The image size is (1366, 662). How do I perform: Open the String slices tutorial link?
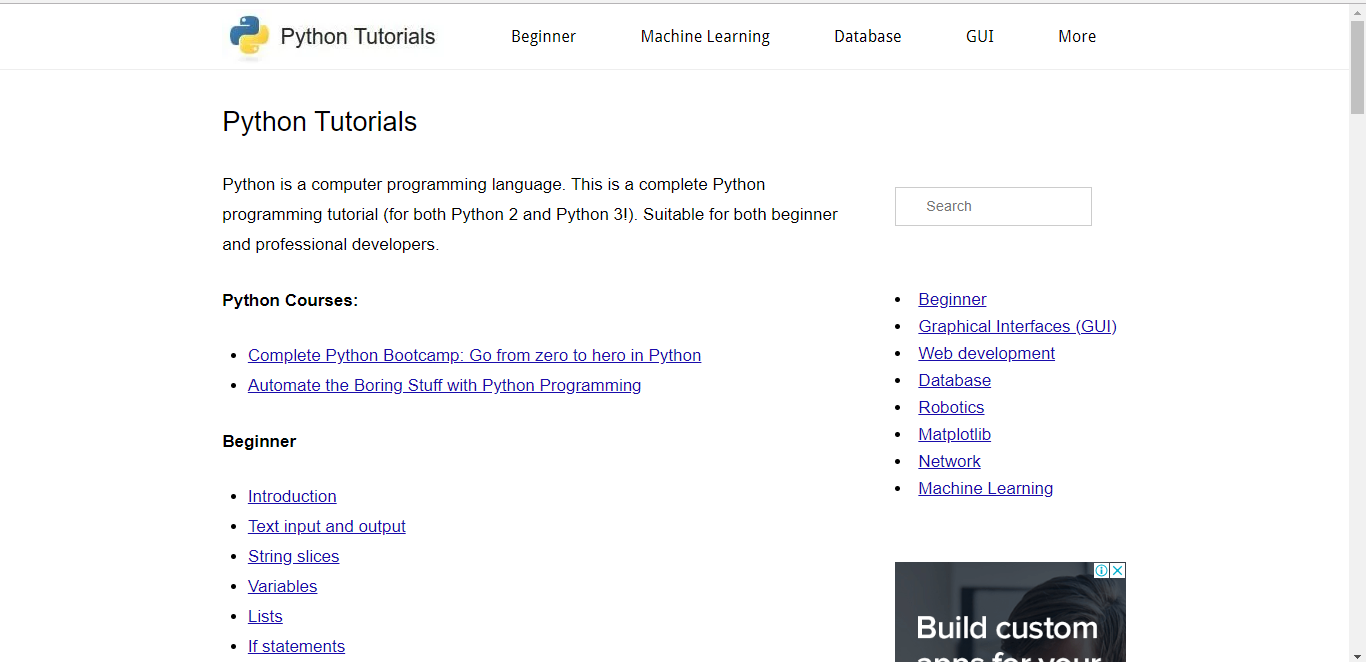pos(293,556)
